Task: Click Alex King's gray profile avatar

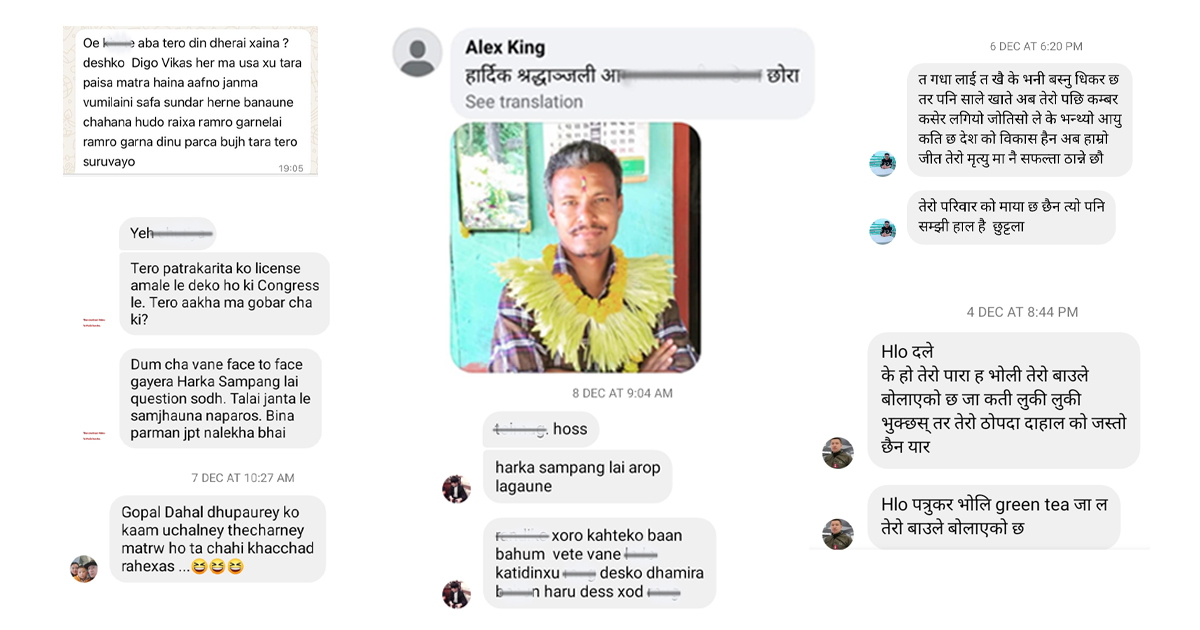Action: point(418,53)
